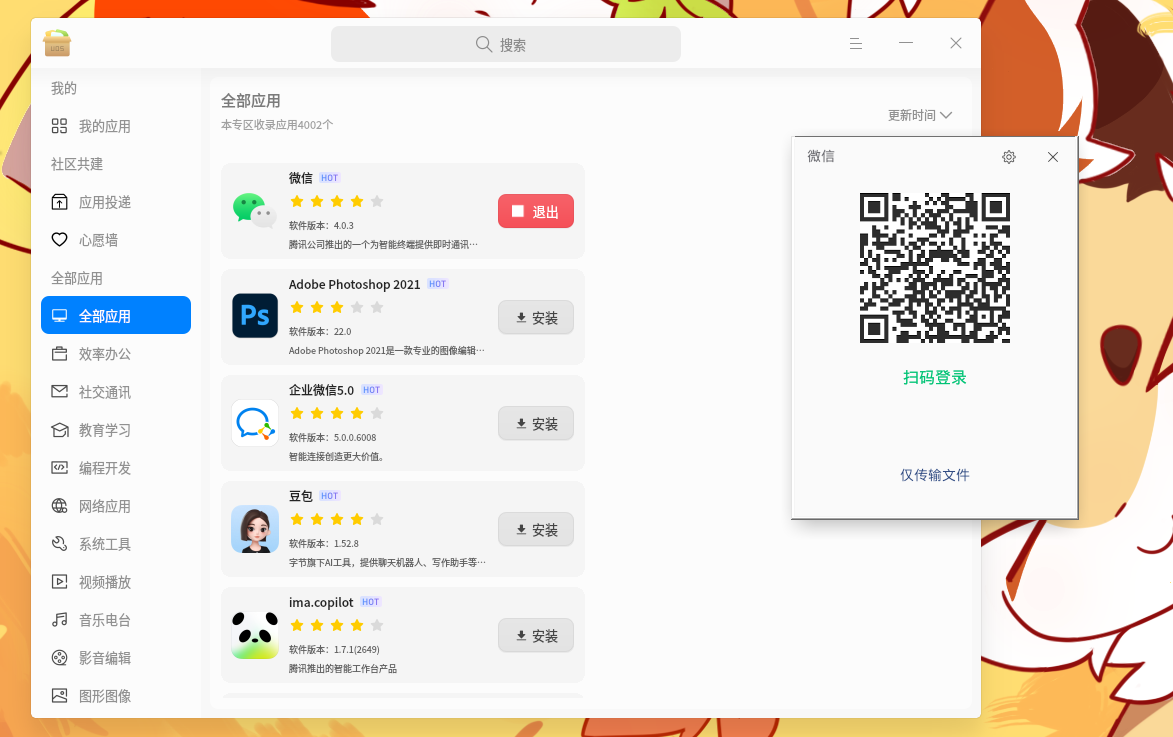Screen dimensions: 1173x737
Task: Open the 影音编辑 film reel icon
Action: (x=60, y=658)
